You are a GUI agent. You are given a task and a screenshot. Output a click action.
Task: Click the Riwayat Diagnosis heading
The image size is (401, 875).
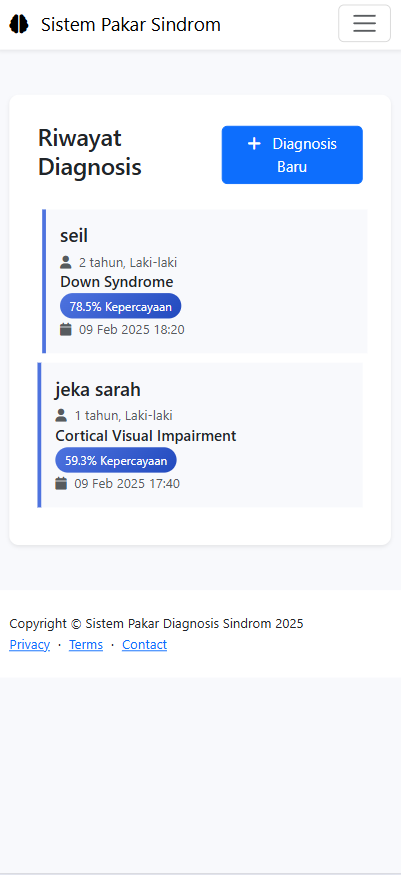(90, 152)
